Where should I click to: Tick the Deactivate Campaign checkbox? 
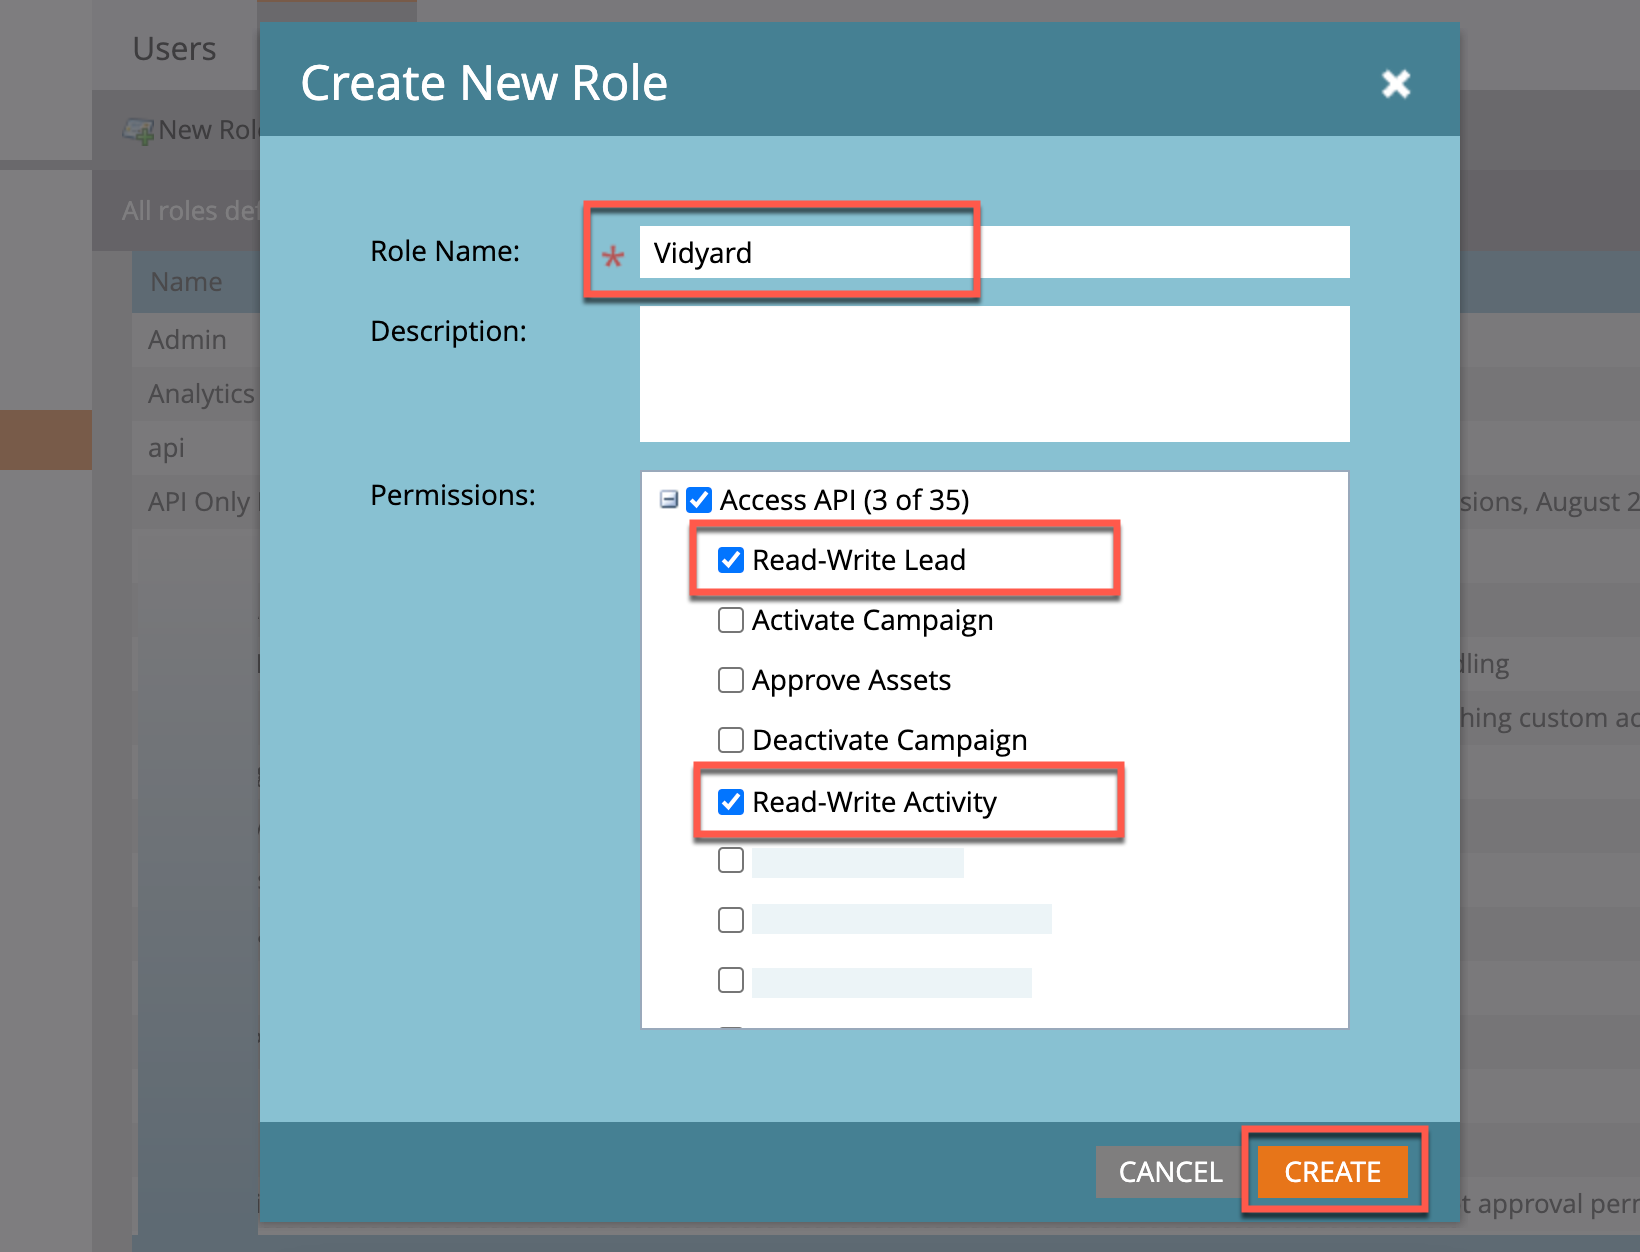click(731, 740)
